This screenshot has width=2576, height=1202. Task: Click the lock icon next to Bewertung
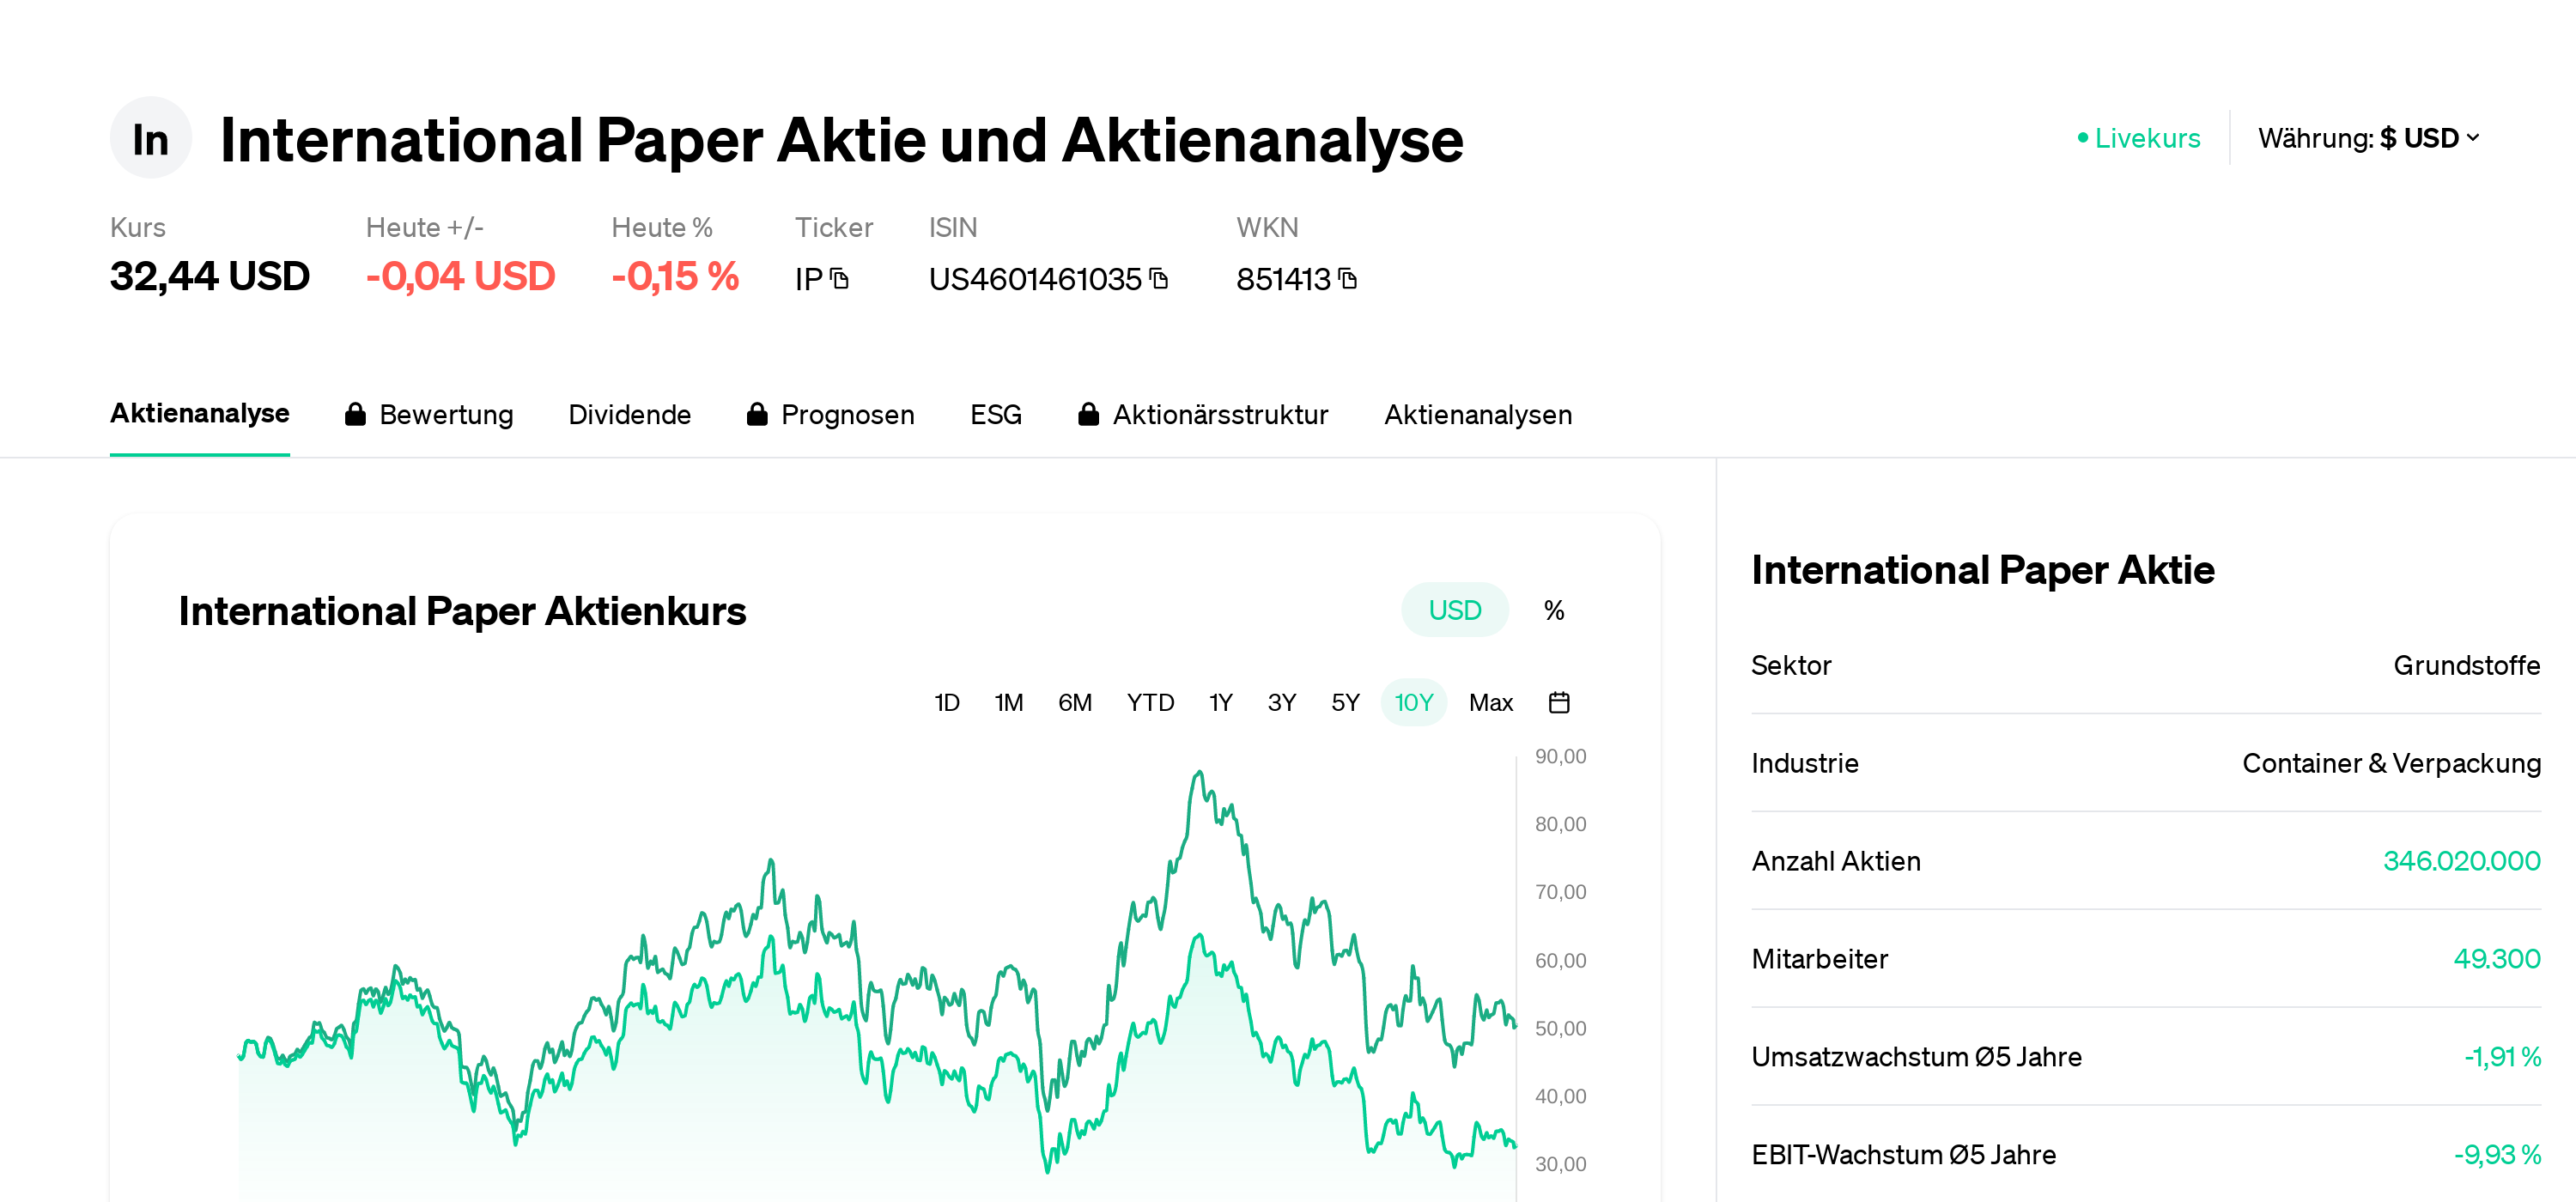click(355, 413)
